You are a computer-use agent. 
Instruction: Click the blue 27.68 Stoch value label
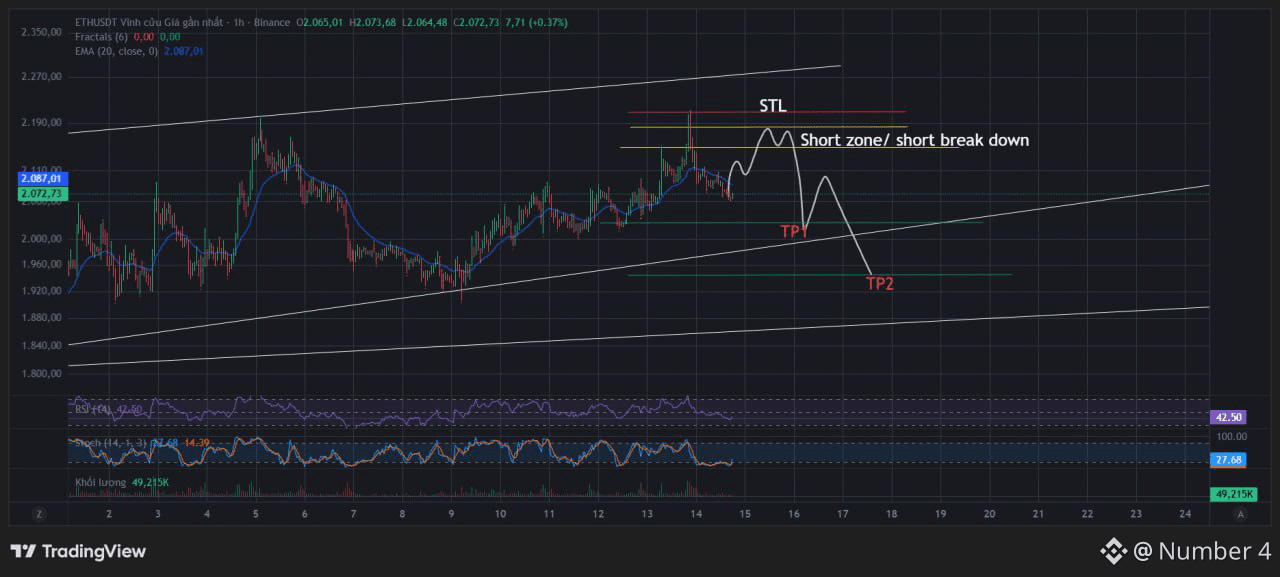pyautogui.click(x=1227, y=459)
